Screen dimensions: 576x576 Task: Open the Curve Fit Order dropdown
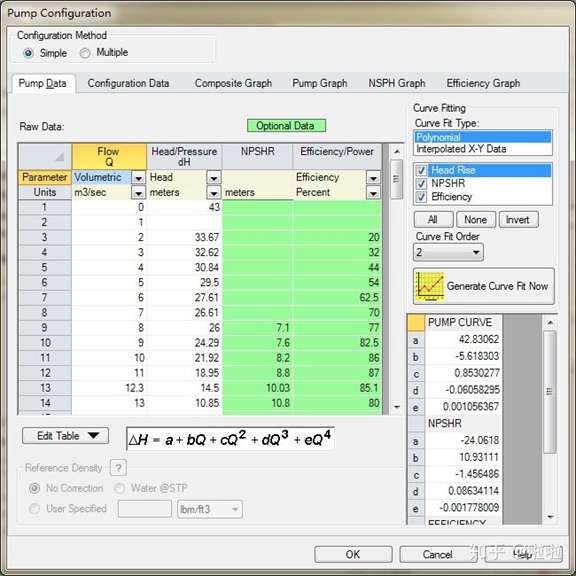point(448,252)
